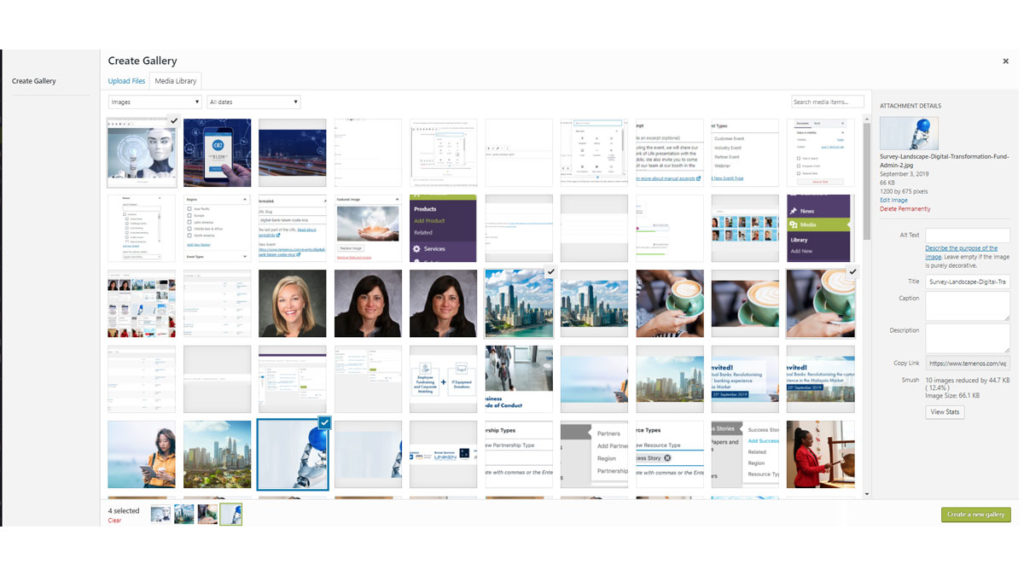Choose the woman in red dress thumbnail
1024x576 pixels.
[x=820, y=454]
